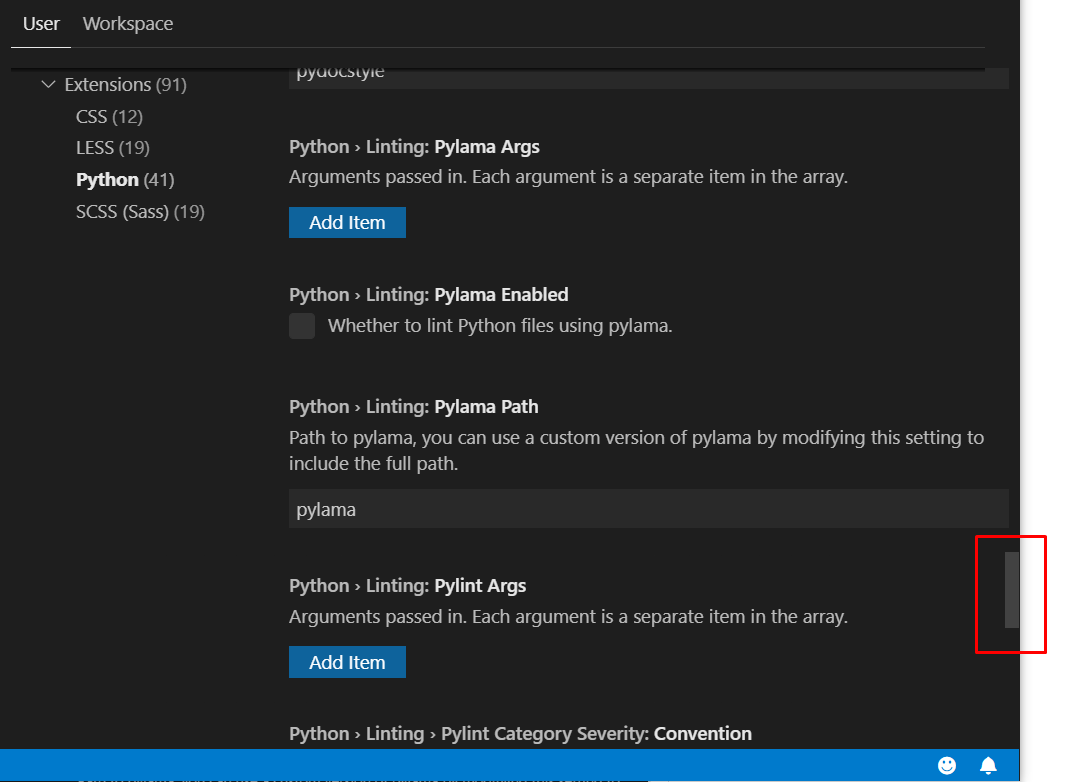Select the Pylama Enabled setting title
Screen dimensions: 1072x782
(x=429, y=295)
